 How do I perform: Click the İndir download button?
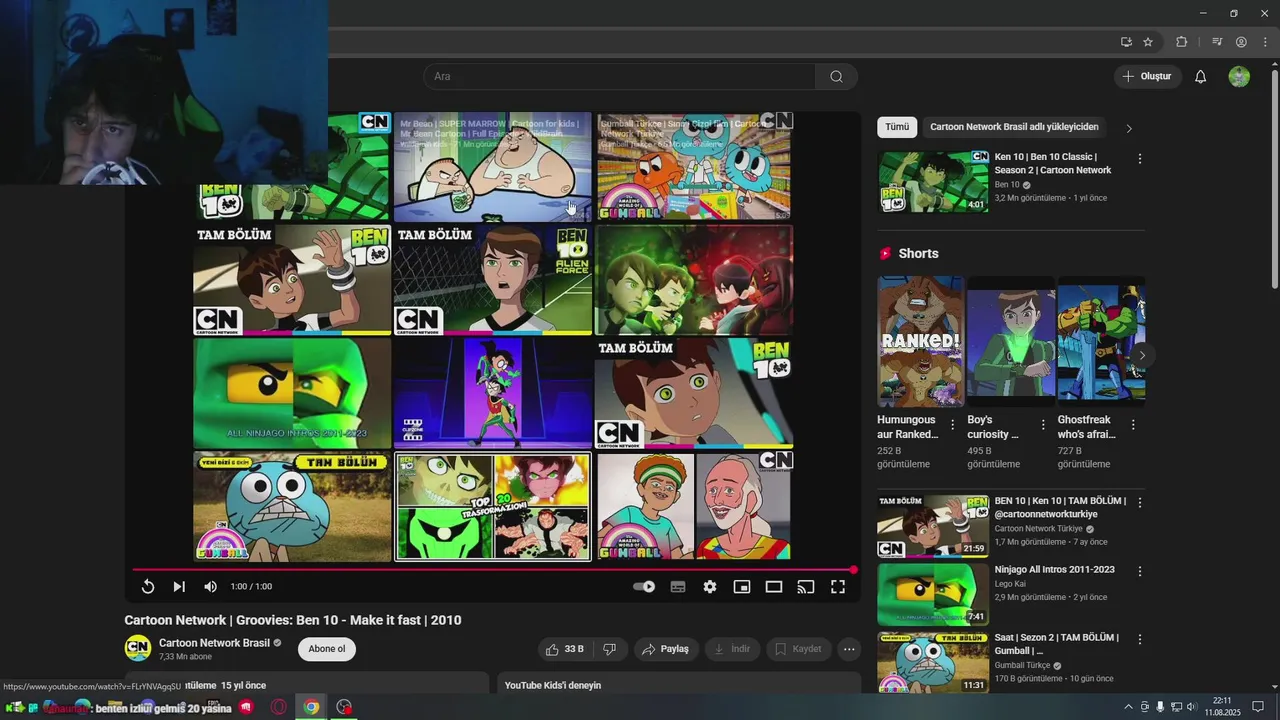(x=731, y=649)
